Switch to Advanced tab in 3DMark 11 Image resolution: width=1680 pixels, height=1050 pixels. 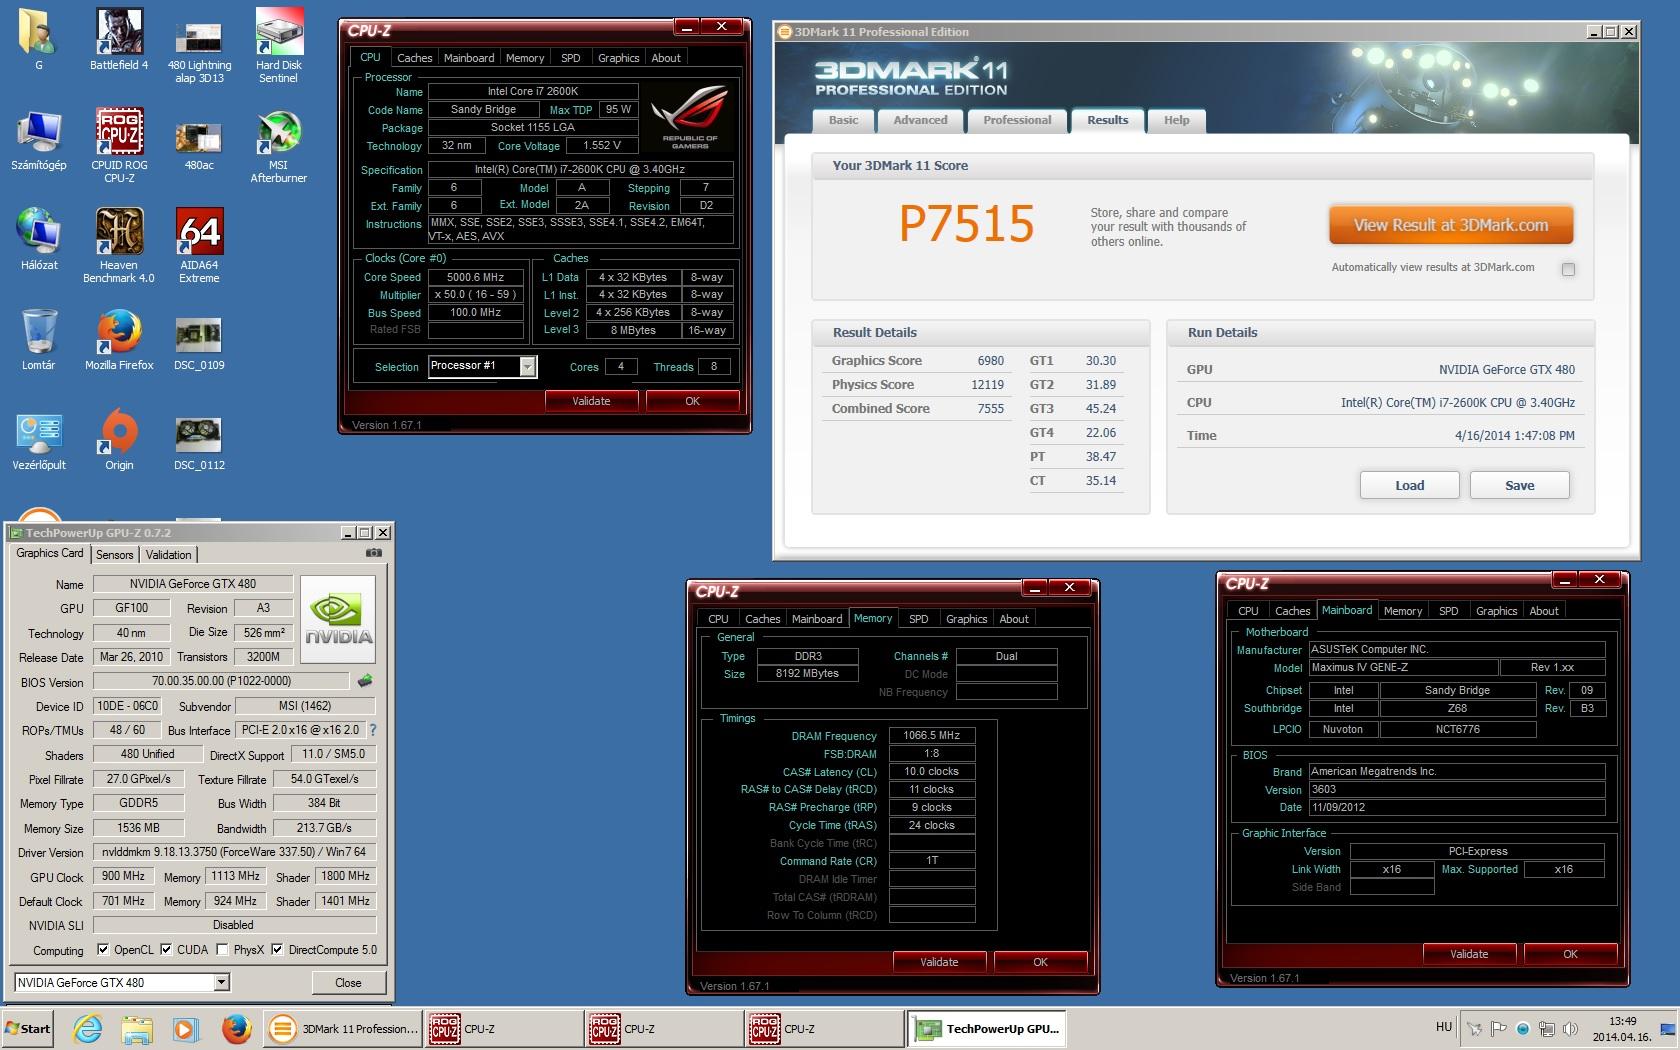pyautogui.click(x=920, y=120)
